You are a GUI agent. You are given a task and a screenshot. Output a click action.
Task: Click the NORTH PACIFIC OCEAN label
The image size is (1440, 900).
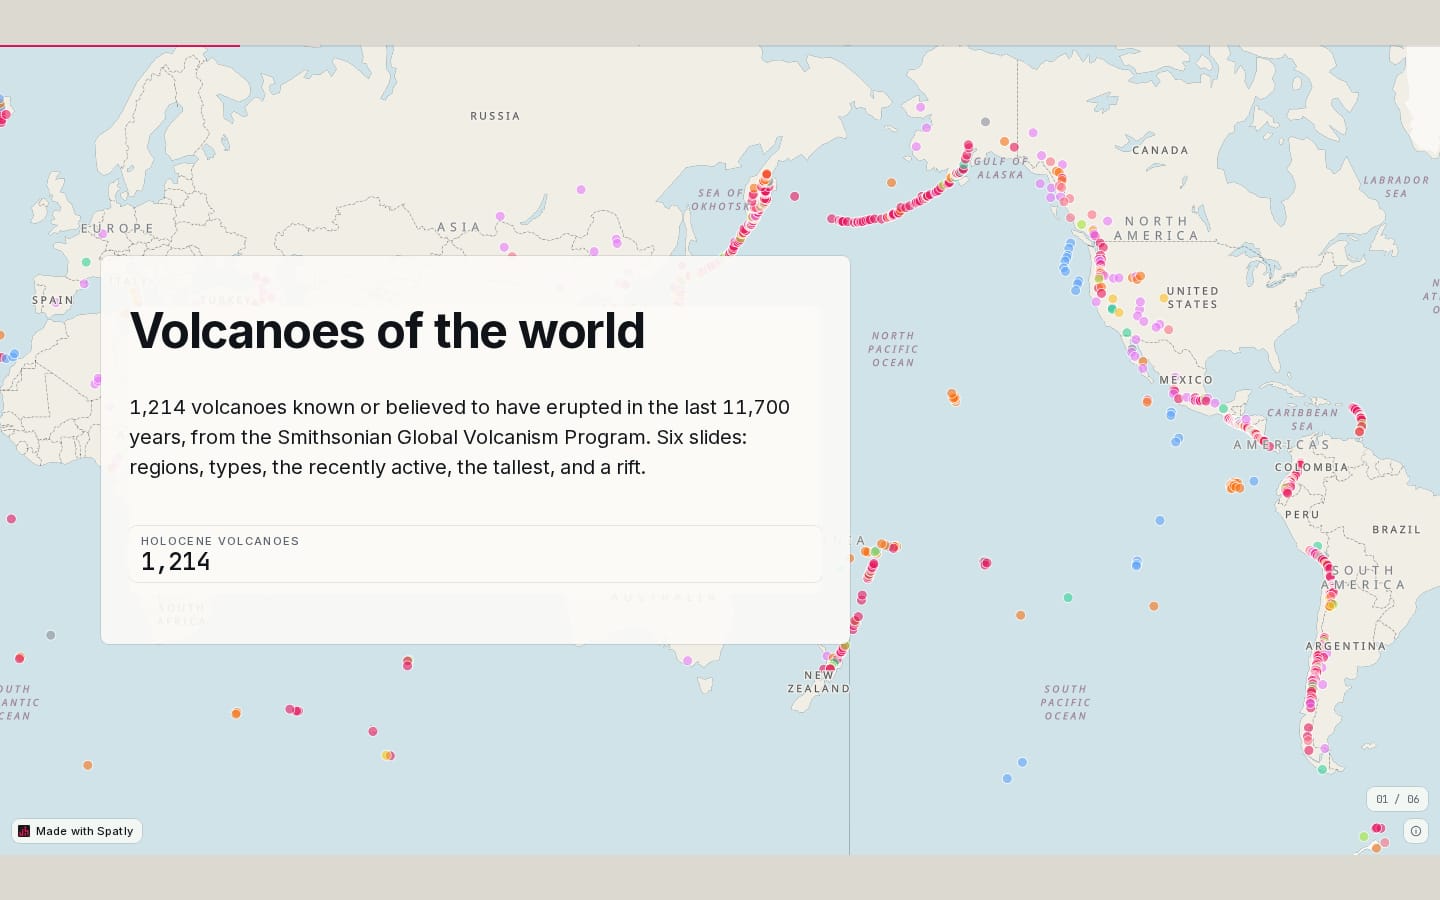click(892, 349)
